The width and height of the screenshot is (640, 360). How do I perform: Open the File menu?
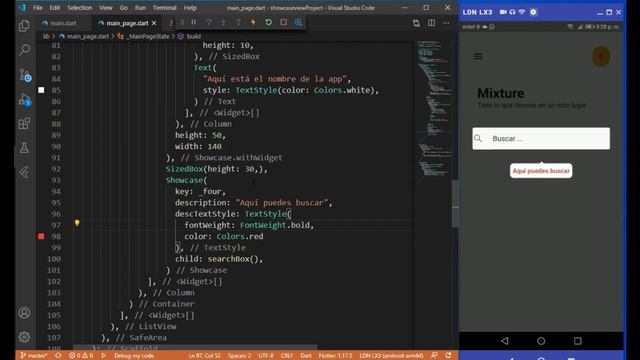38,8
